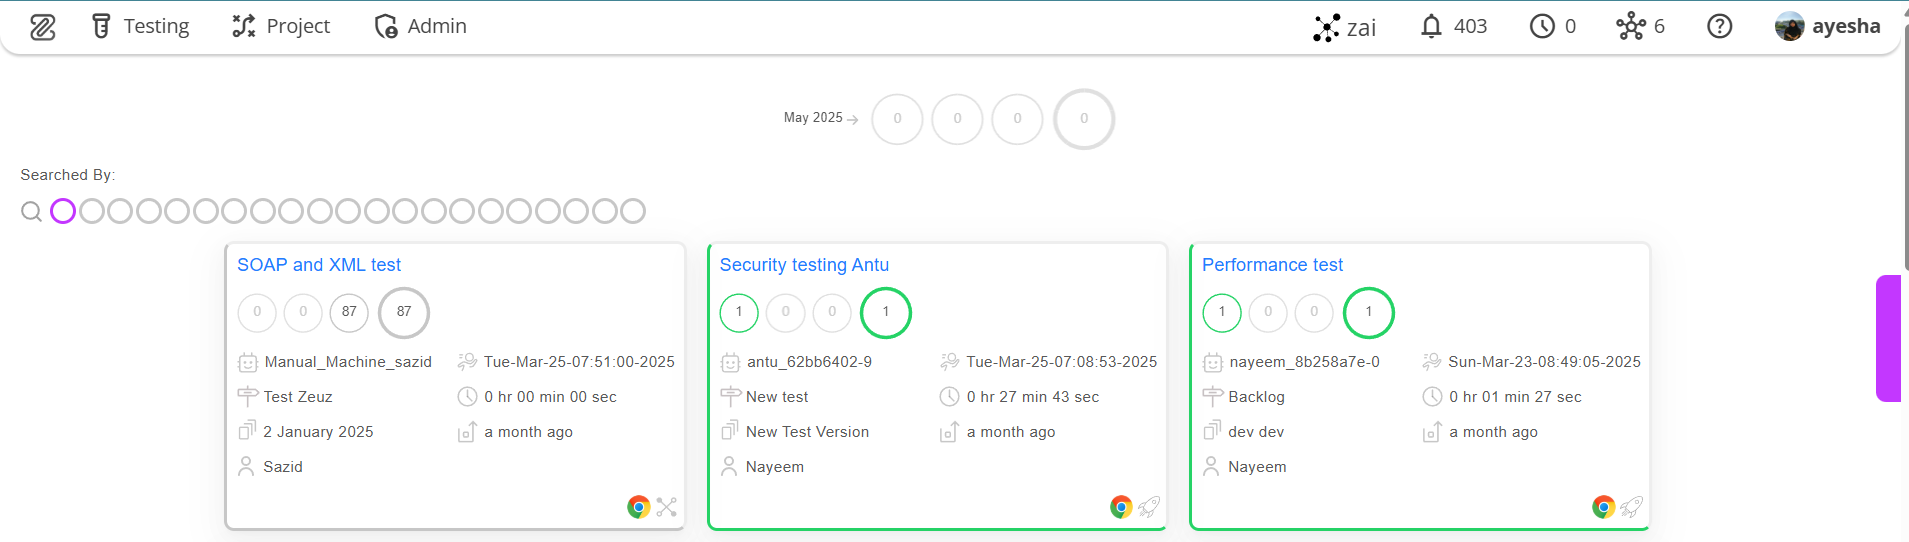Open the help question mark icon
This screenshot has width=1909, height=542.
(1719, 26)
